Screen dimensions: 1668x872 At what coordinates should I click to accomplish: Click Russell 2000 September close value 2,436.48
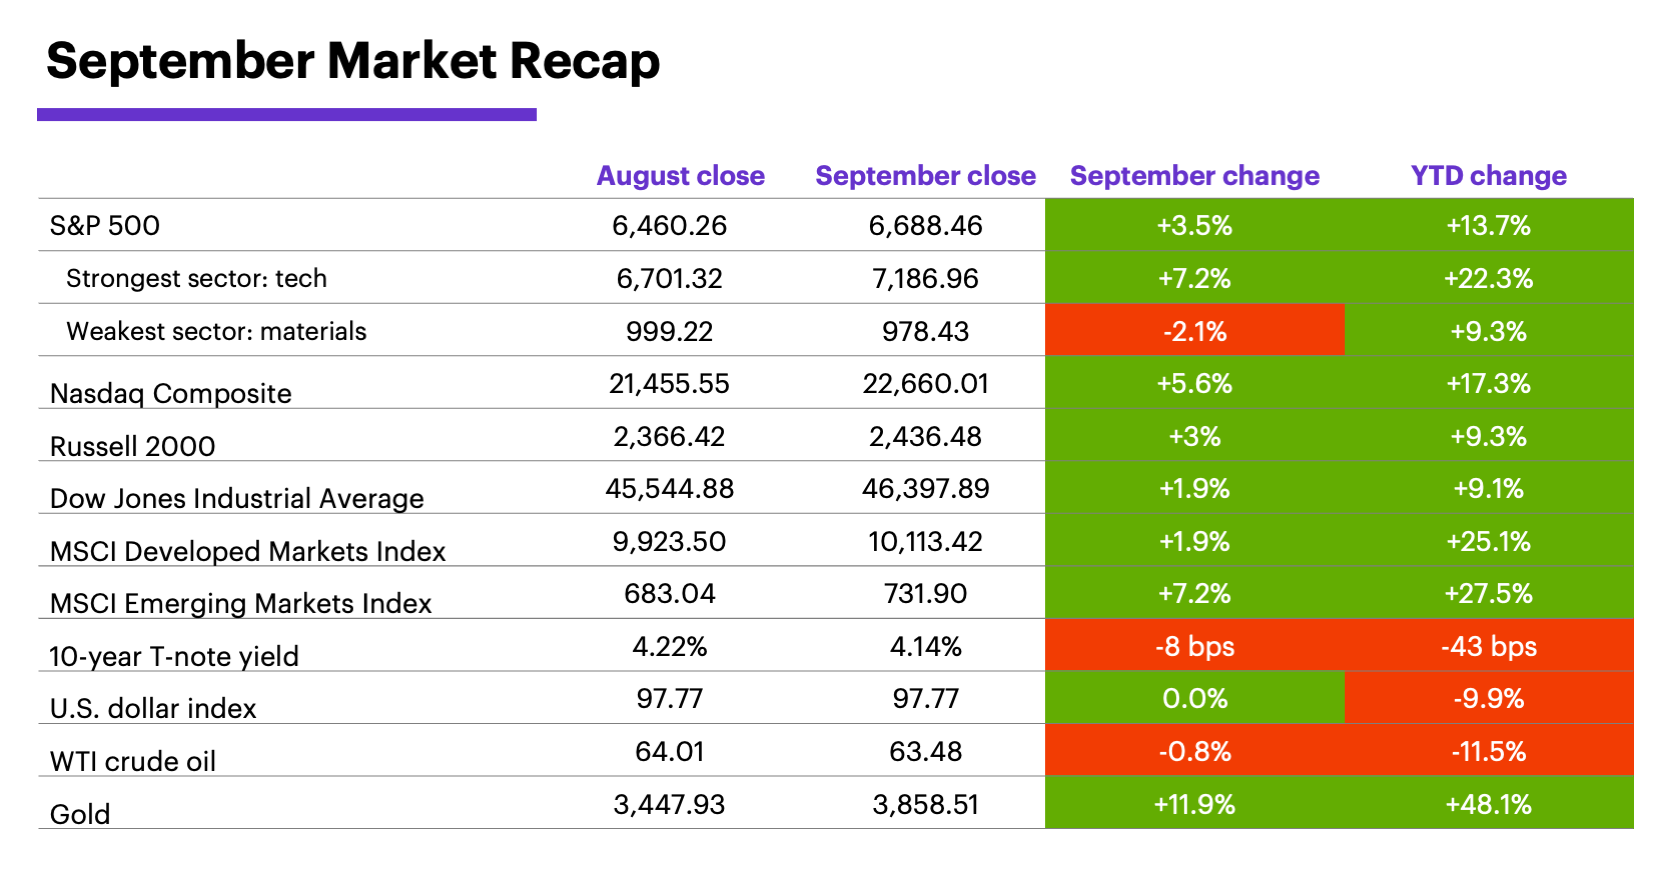pos(925,437)
